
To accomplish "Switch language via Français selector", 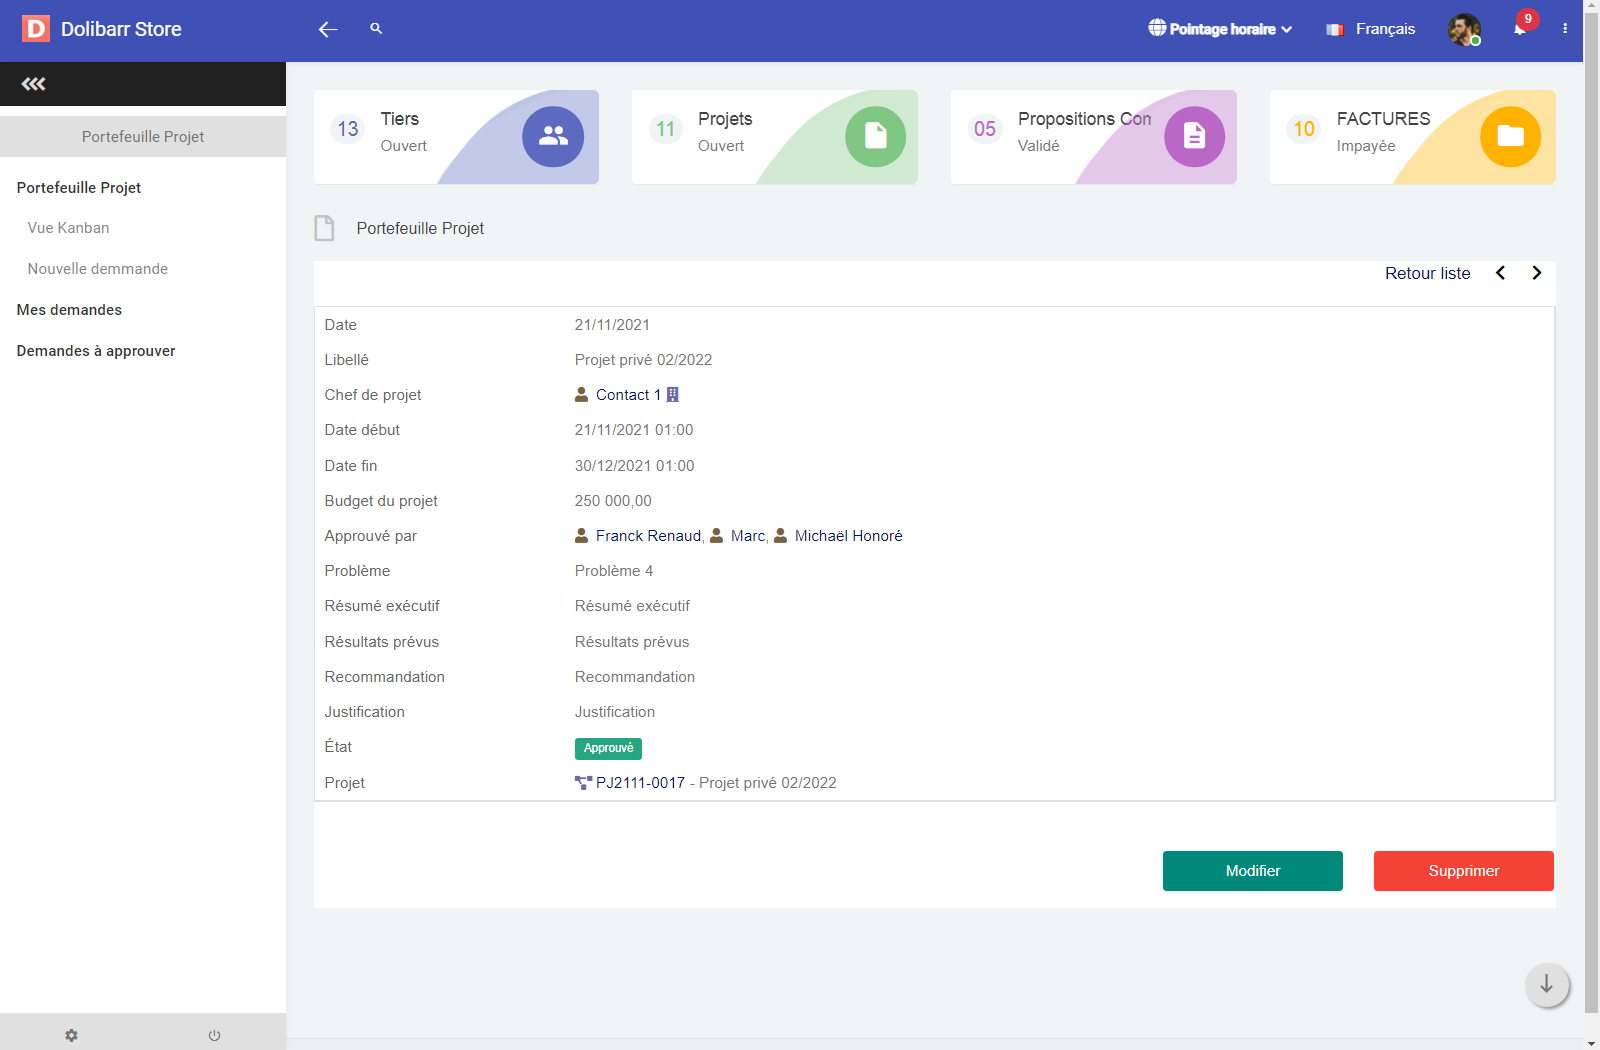I will [x=1370, y=29].
